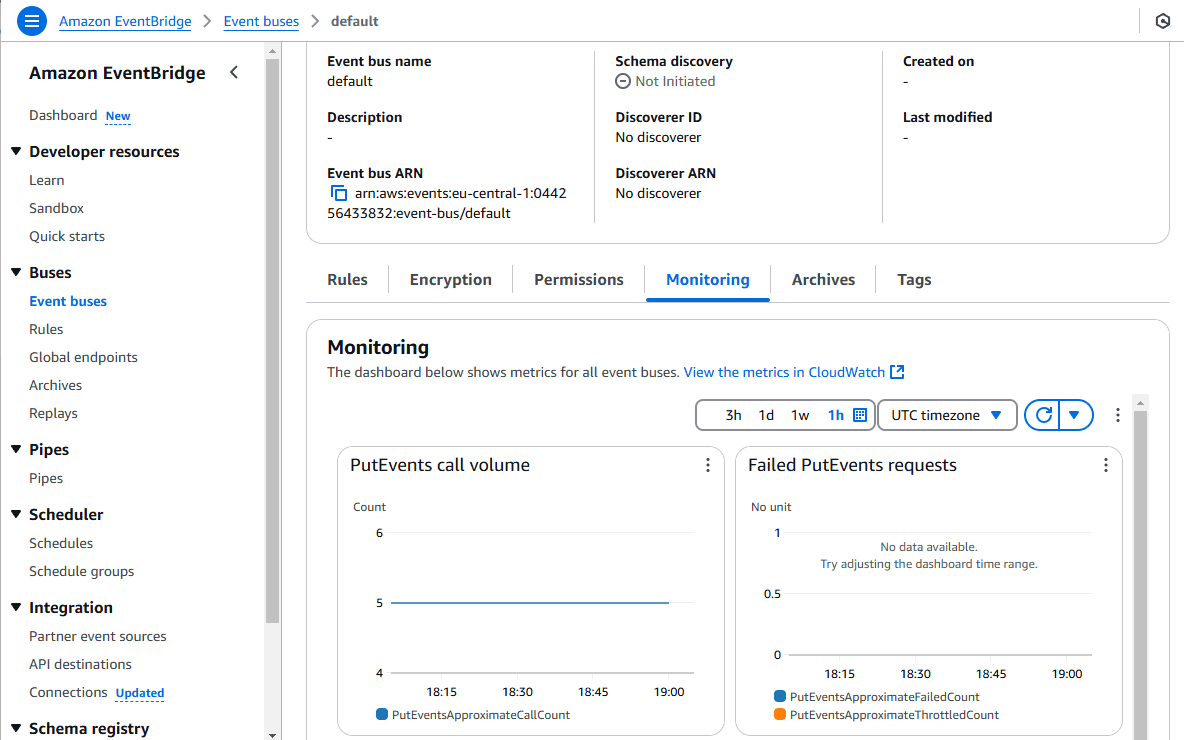Open View the metrics in CloudWatch link

pos(784,372)
